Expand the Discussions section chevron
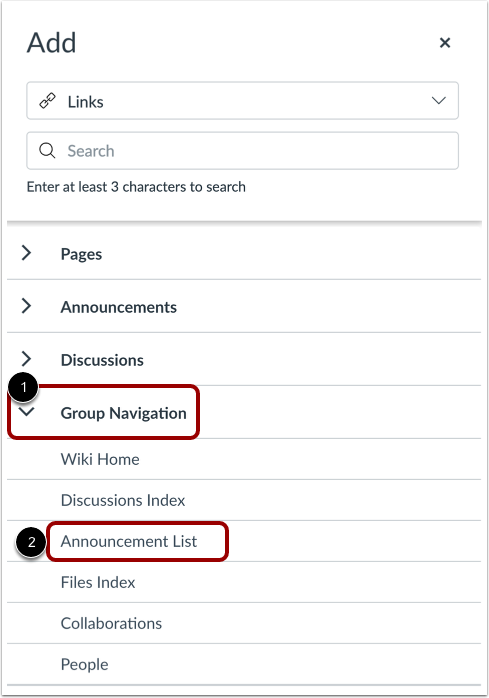Viewport: 489px width, 698px height. 27,359
